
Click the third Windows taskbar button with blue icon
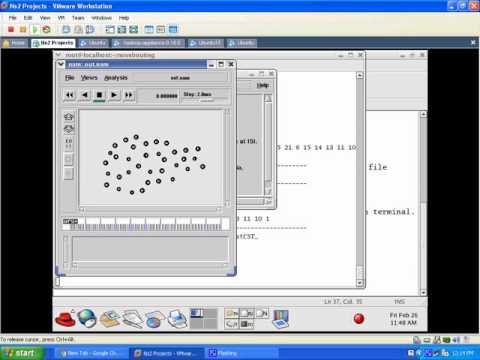point(241,353)
